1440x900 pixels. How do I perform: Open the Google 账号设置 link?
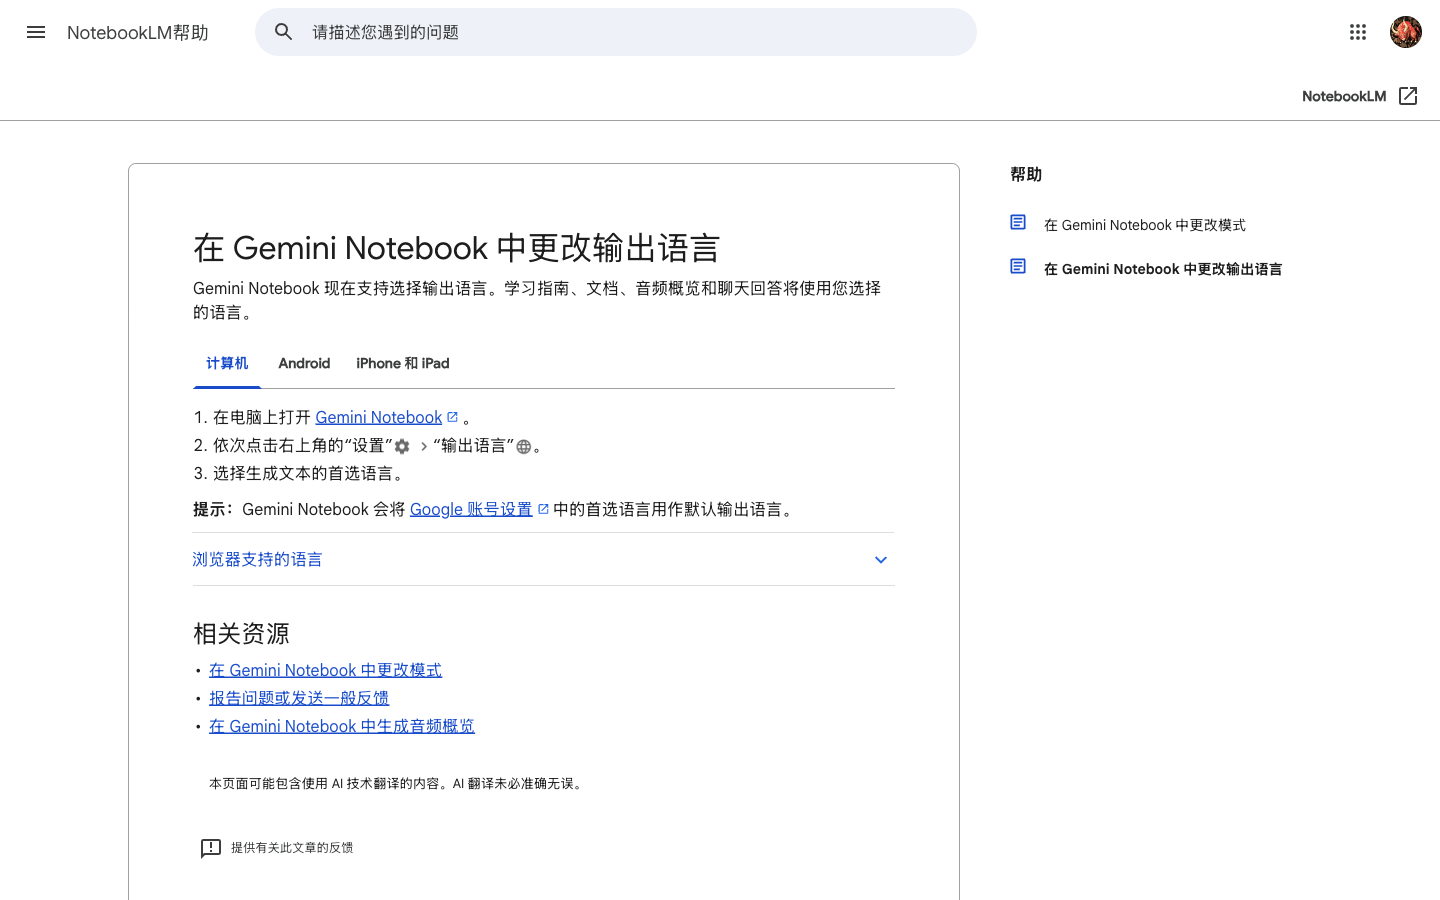[x=471, y=509]
